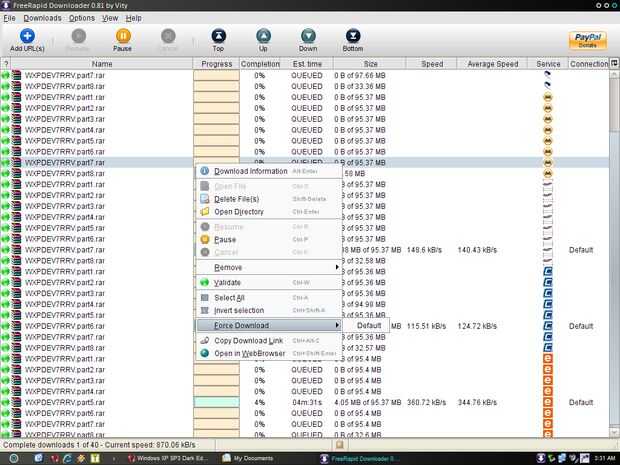The height and width of the screenshot is (465, 620).
Task: Choose Select All in context menu
Action: coord(269,298)
